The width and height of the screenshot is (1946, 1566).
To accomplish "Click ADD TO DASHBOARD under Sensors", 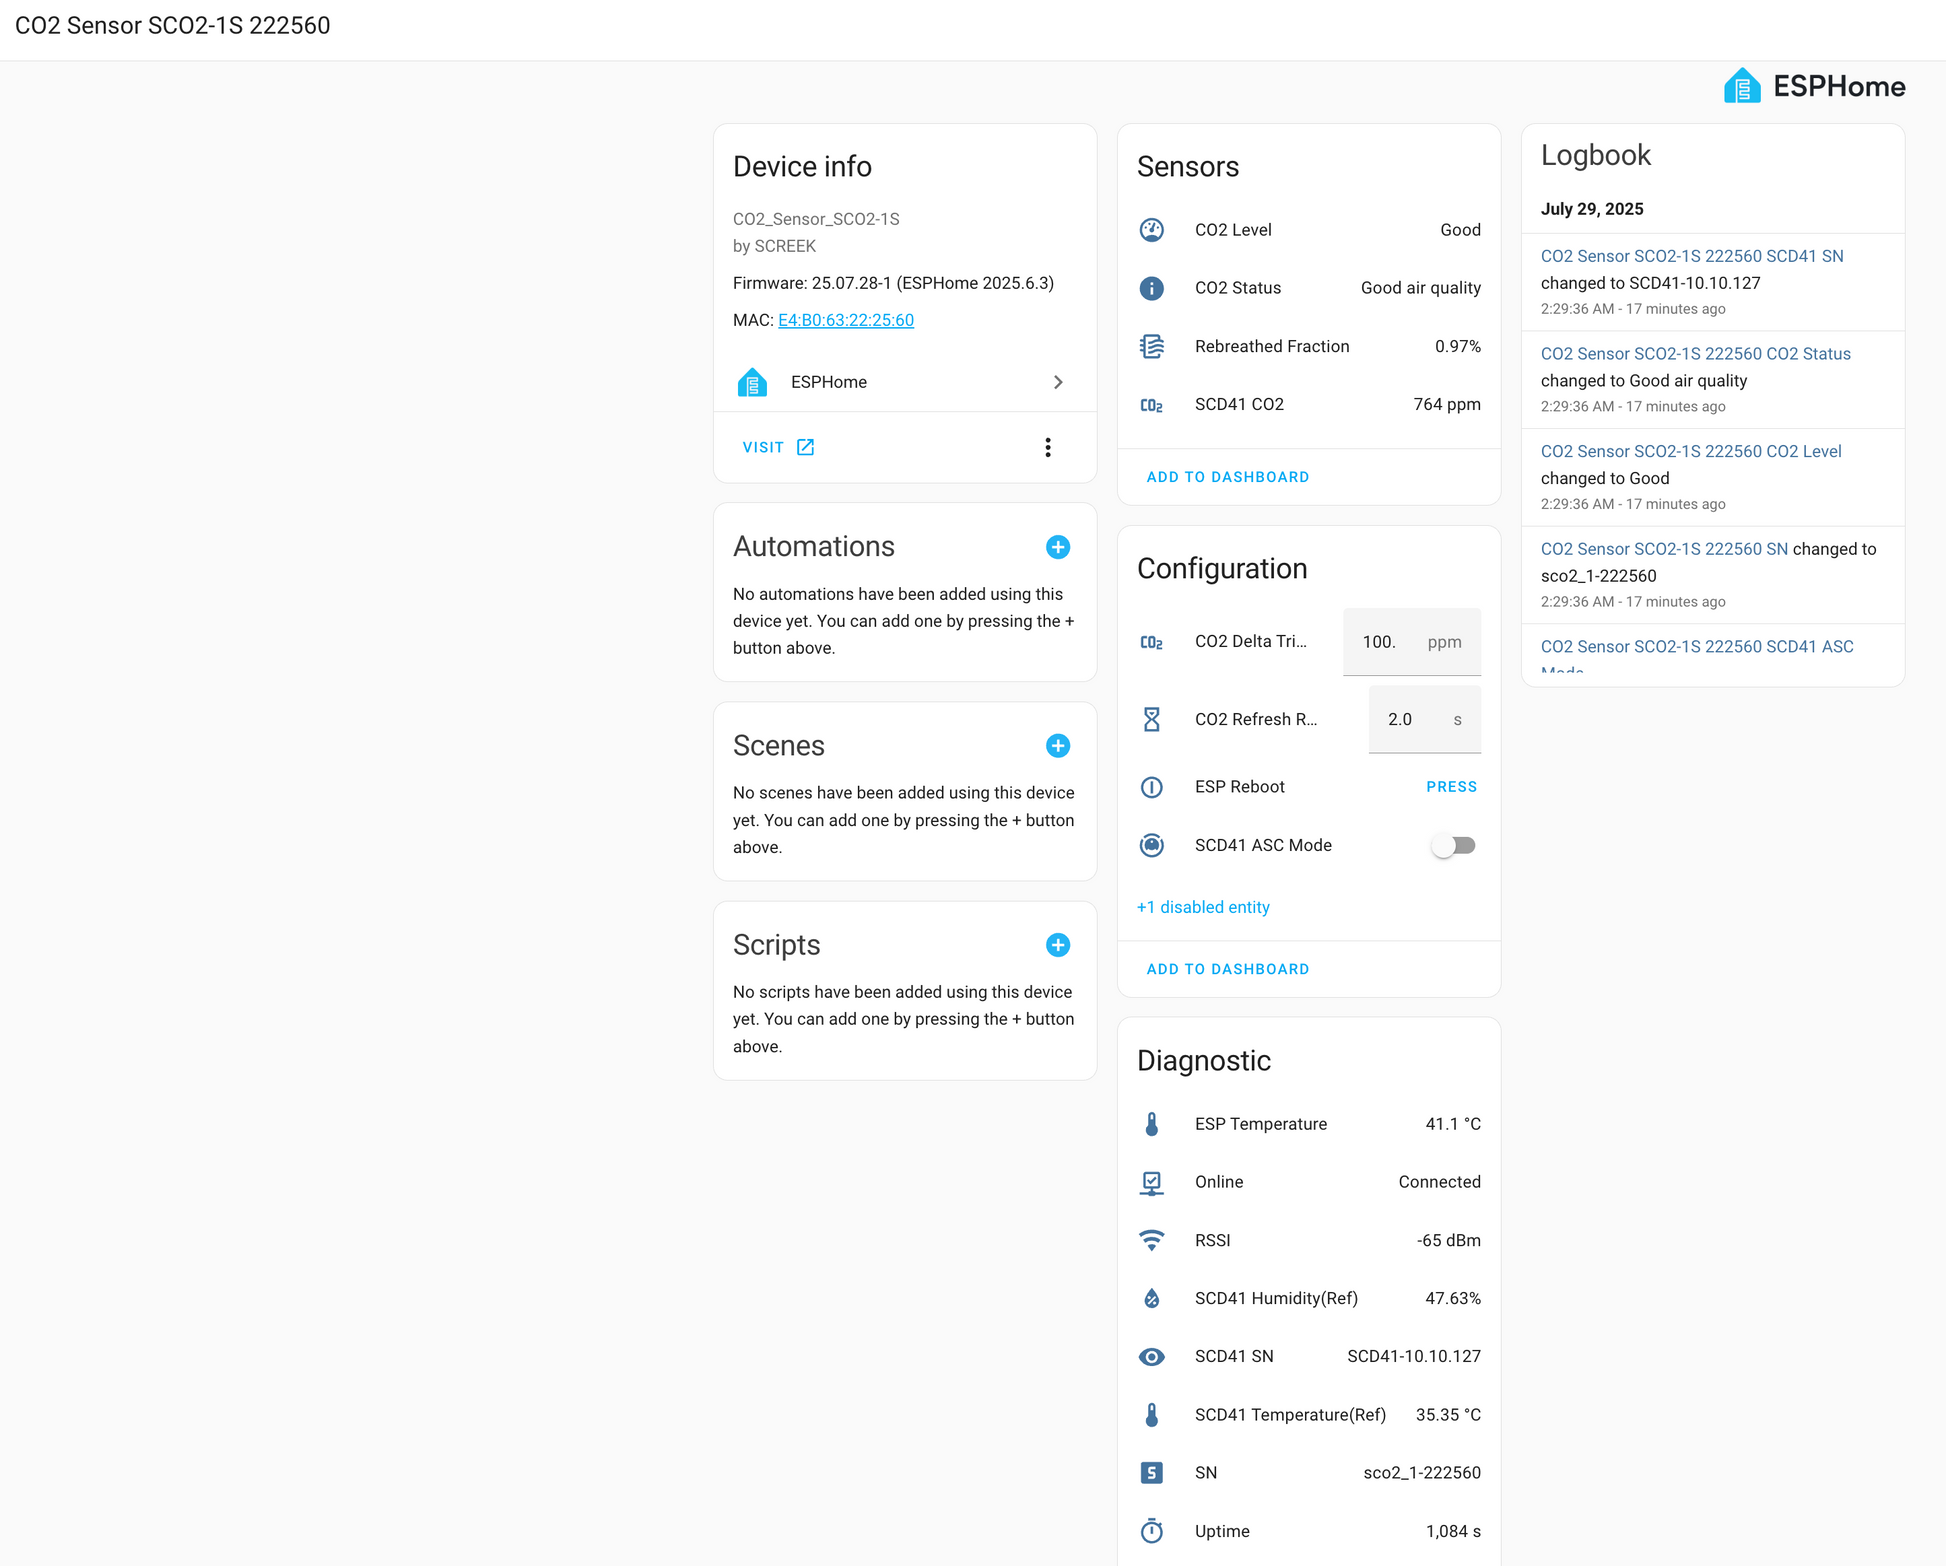I will 1227,477.
